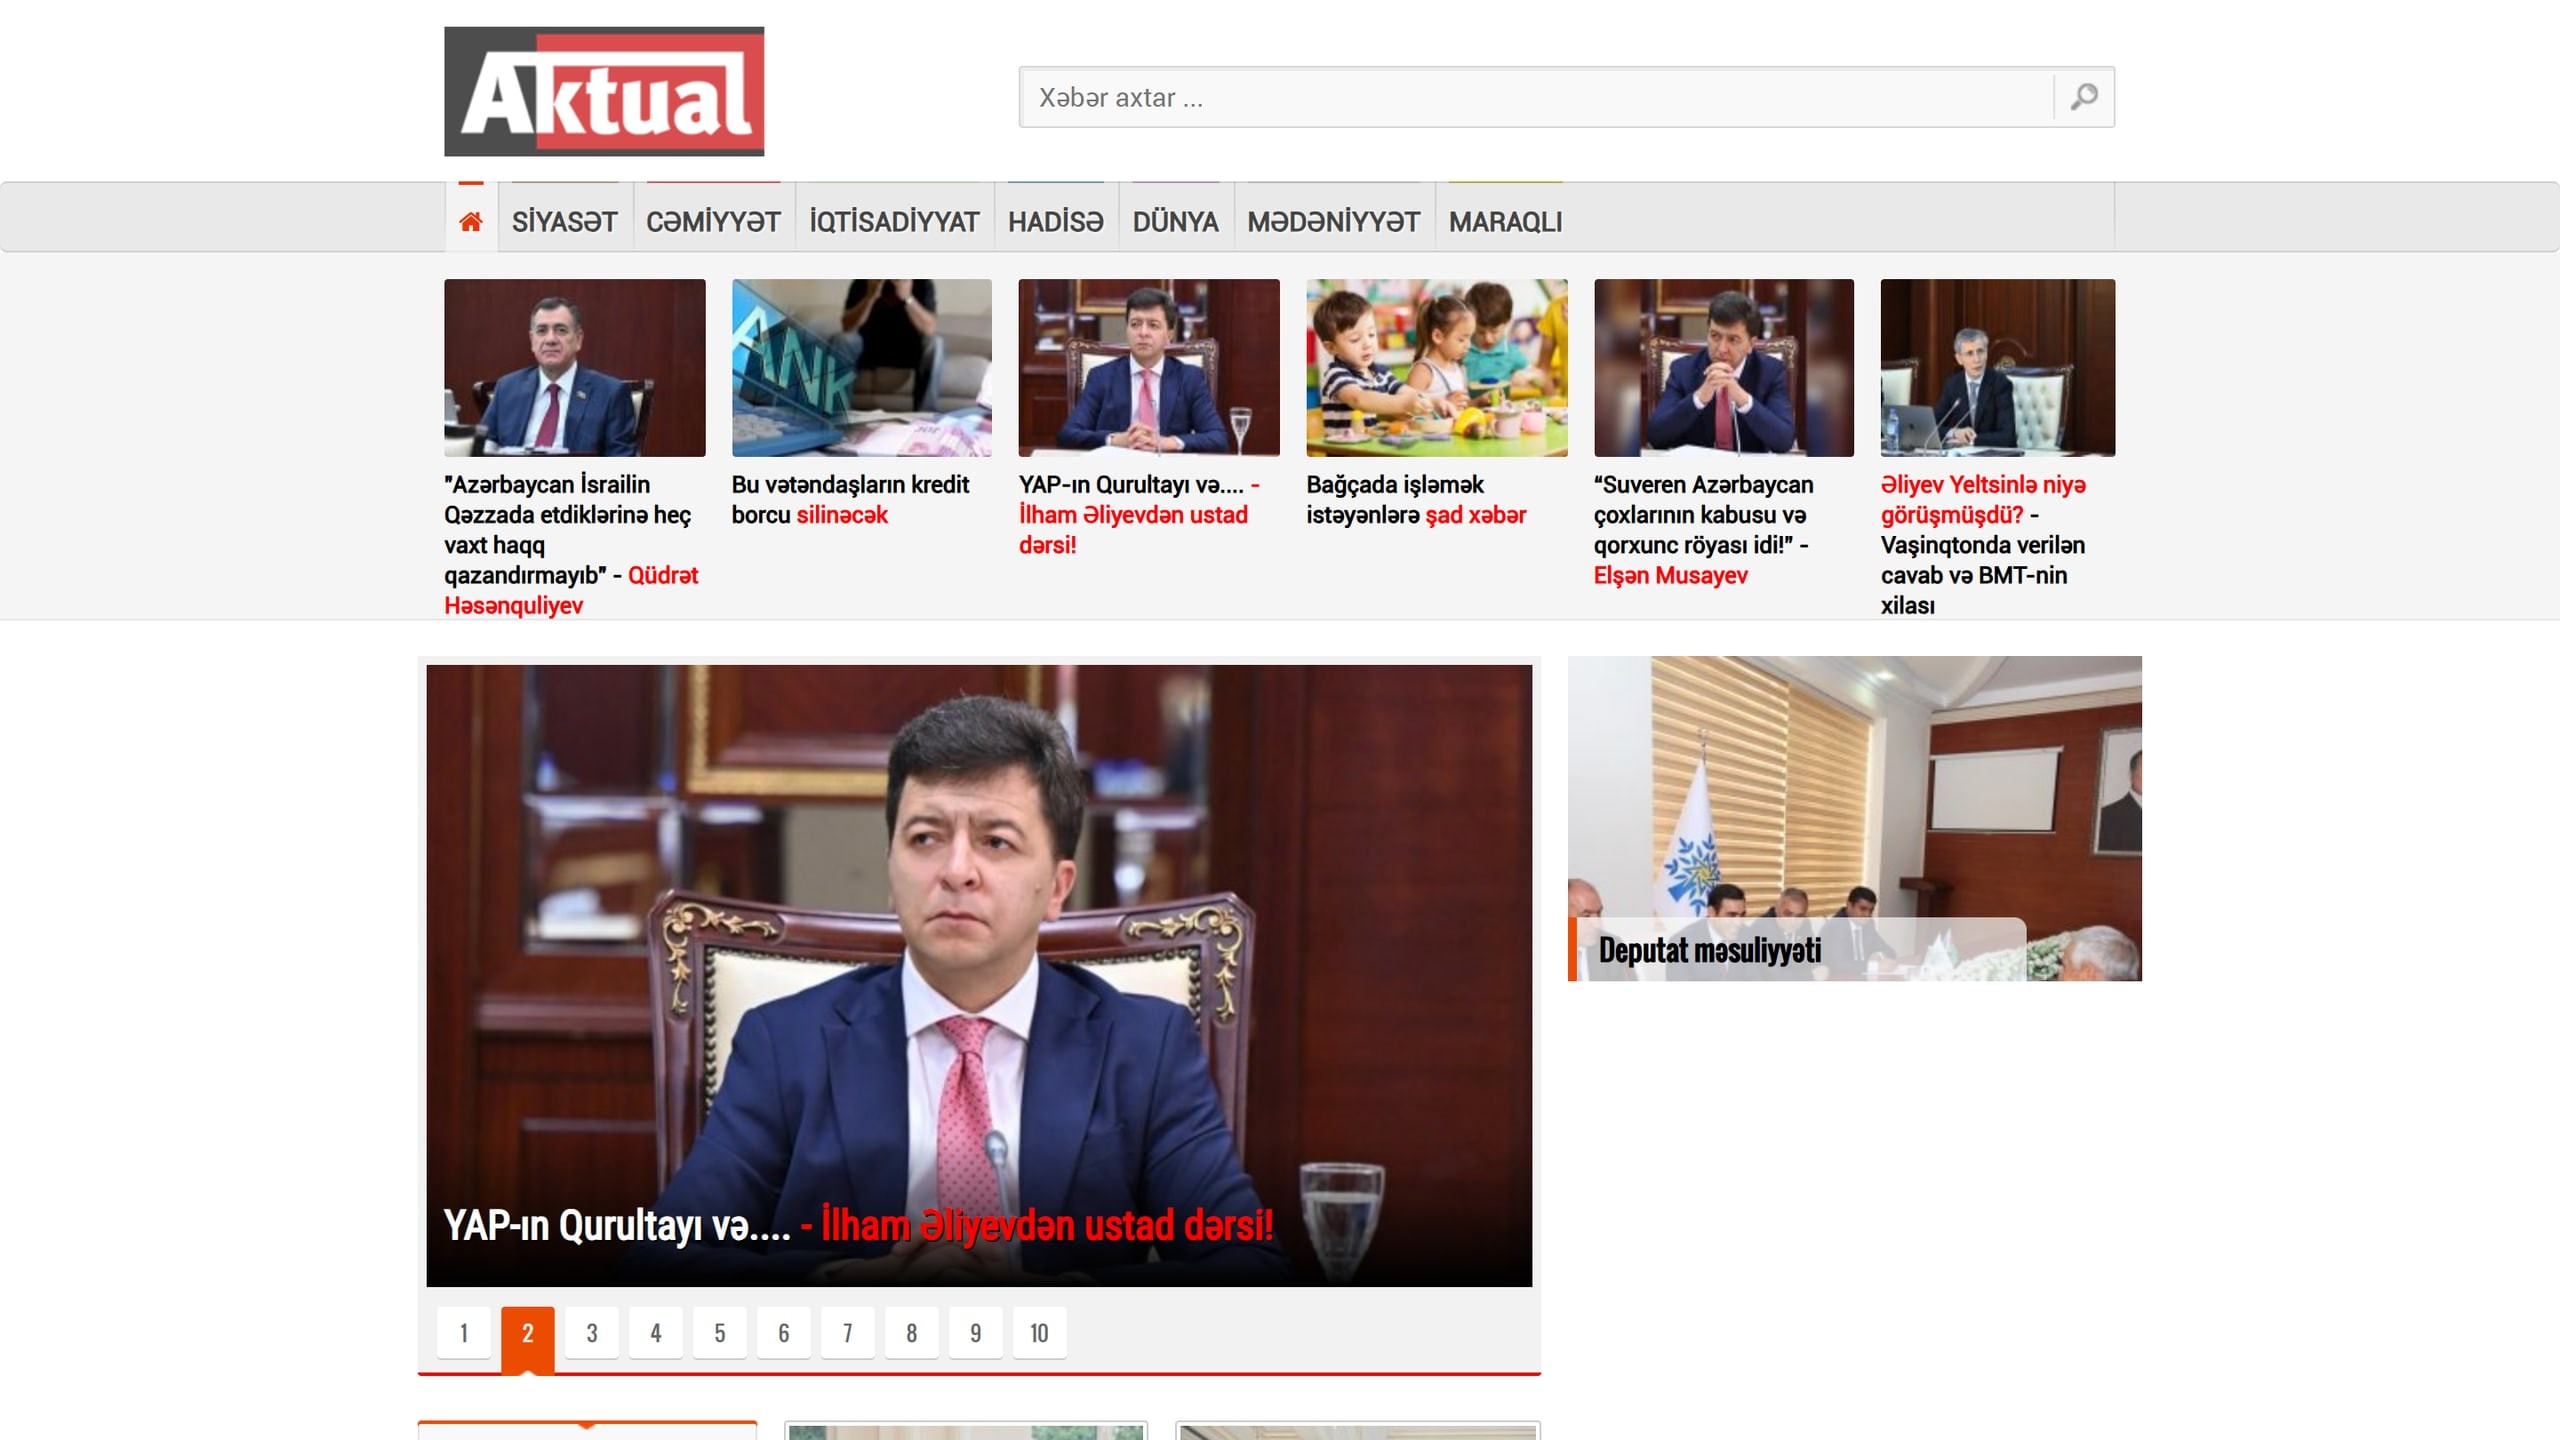Viewport: 2560px width, 1440px height.
Task: Open the bank credit debt thumbnail
Action: coord(862,368)
